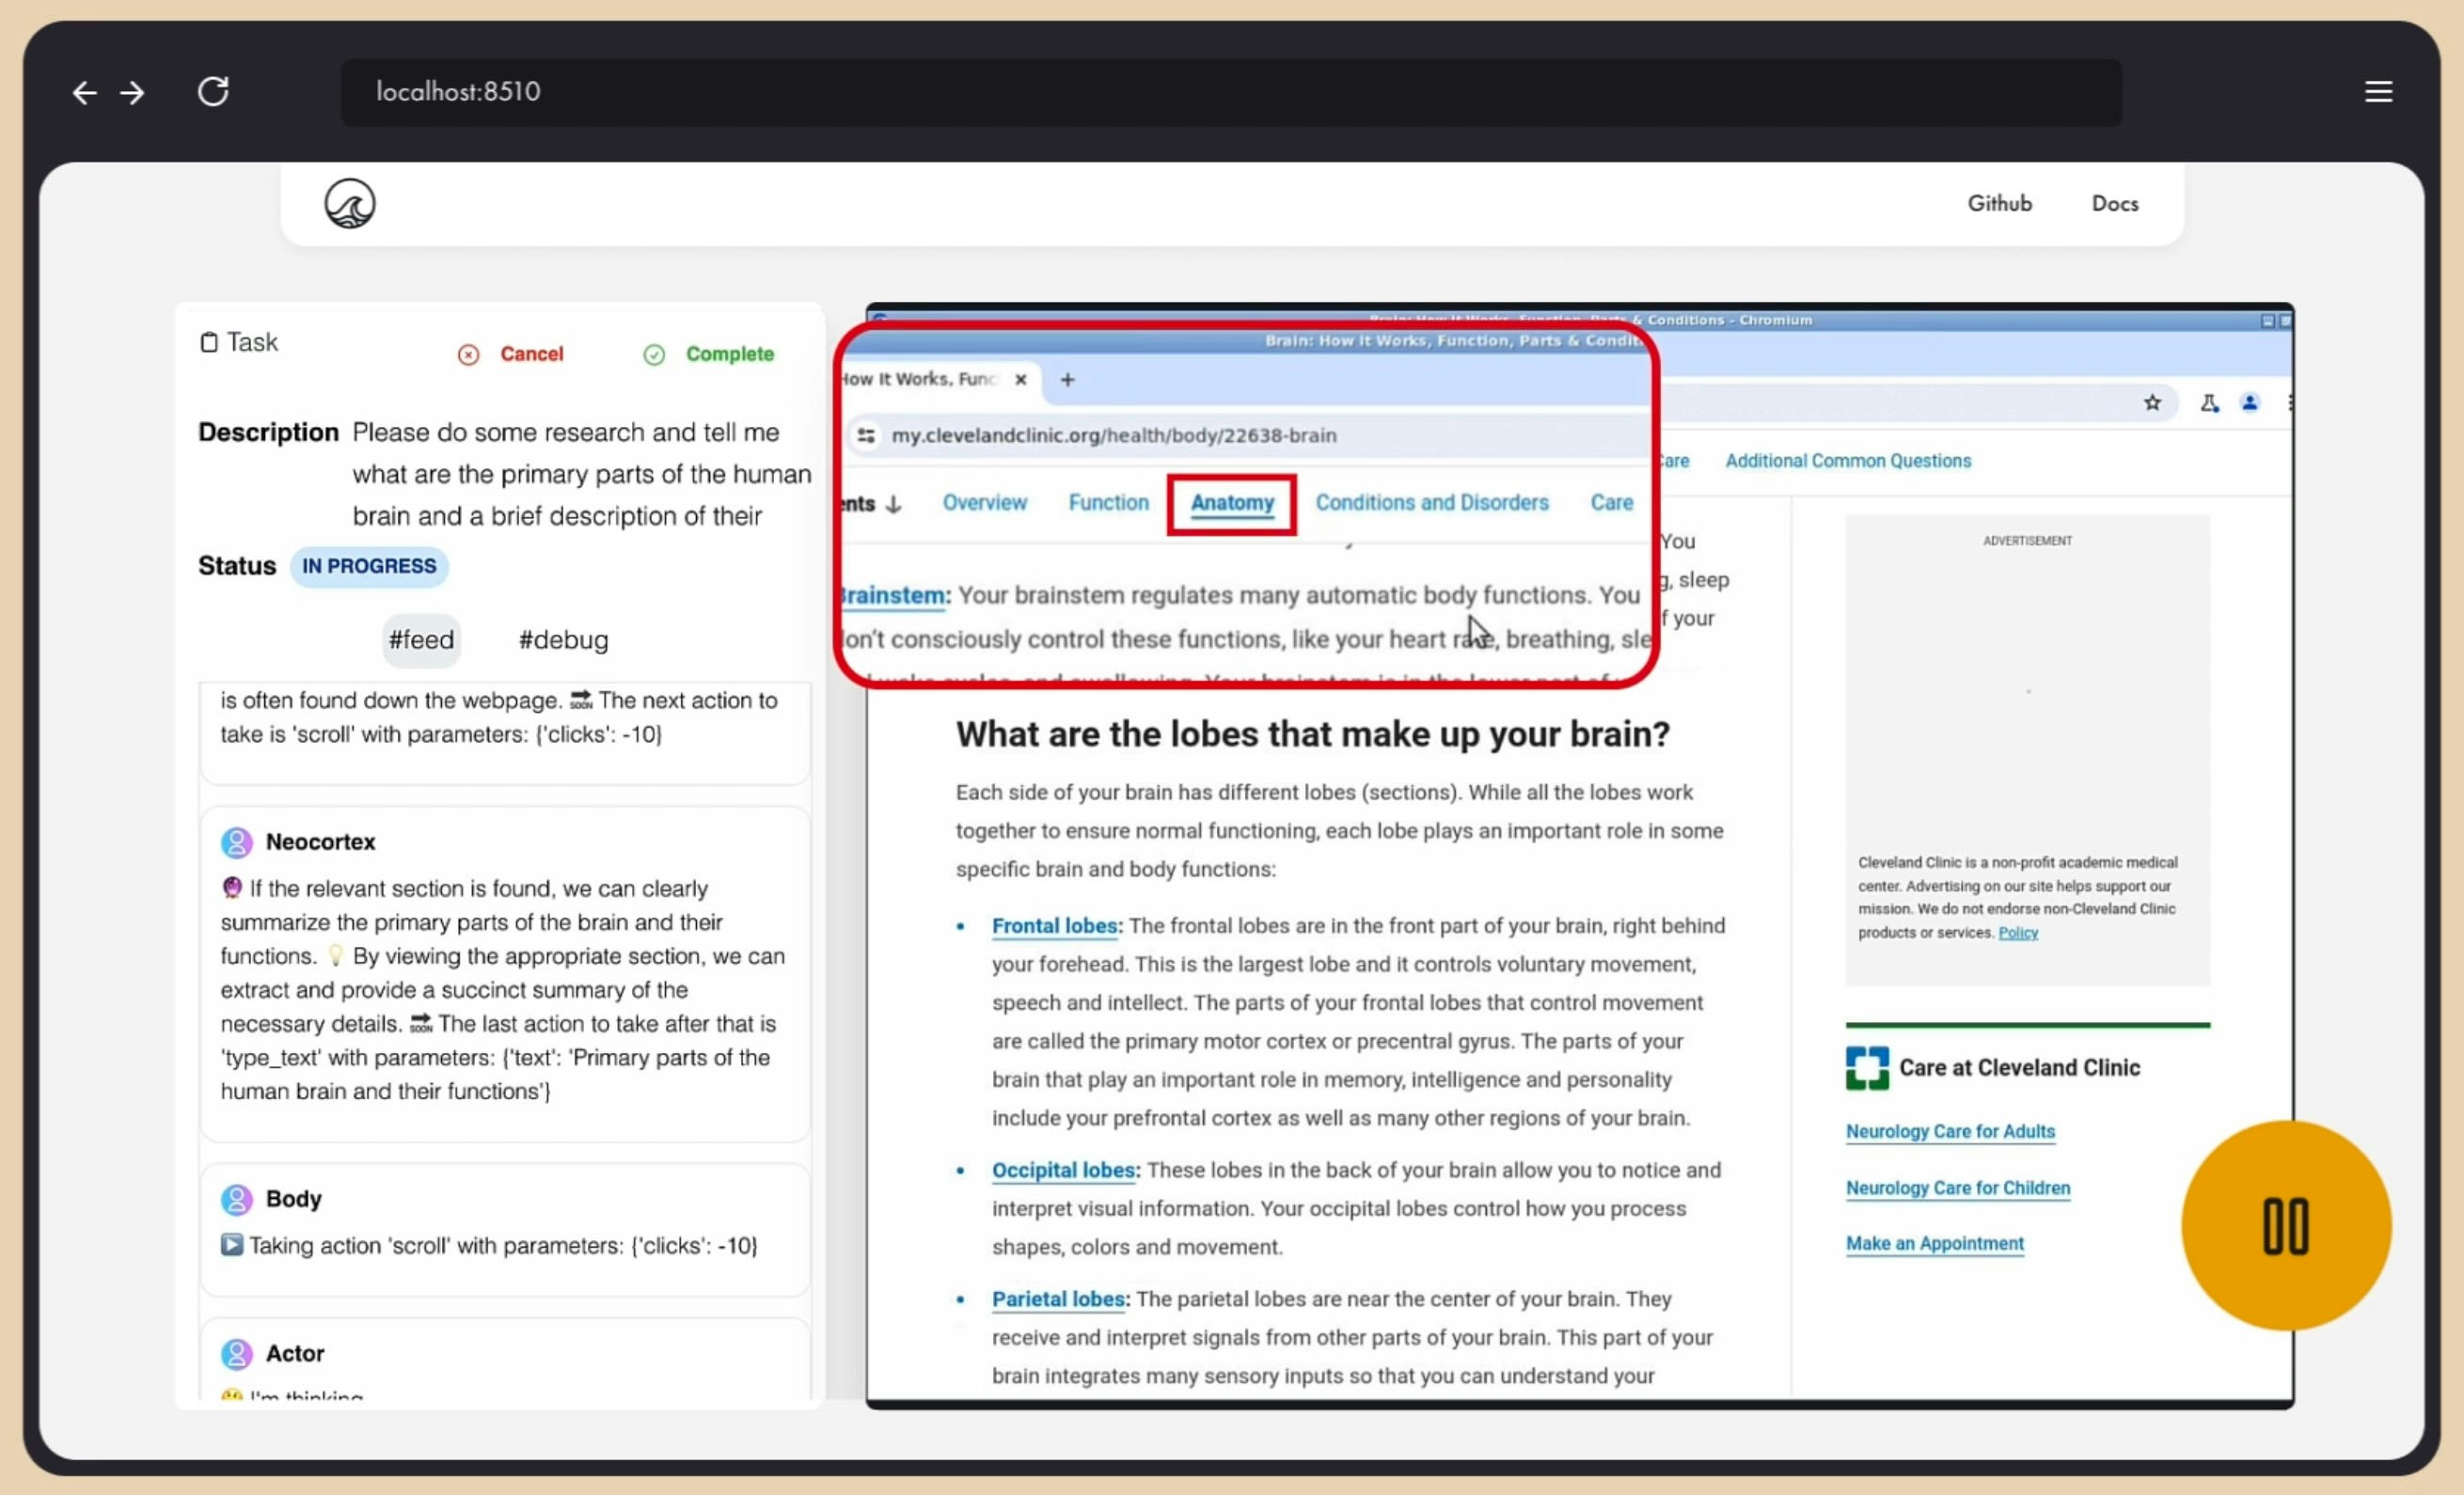This screenshot has height=1495, width=2464.
Task: Go to Conditions and Disorders section
Action: (x=1431, y=503)
